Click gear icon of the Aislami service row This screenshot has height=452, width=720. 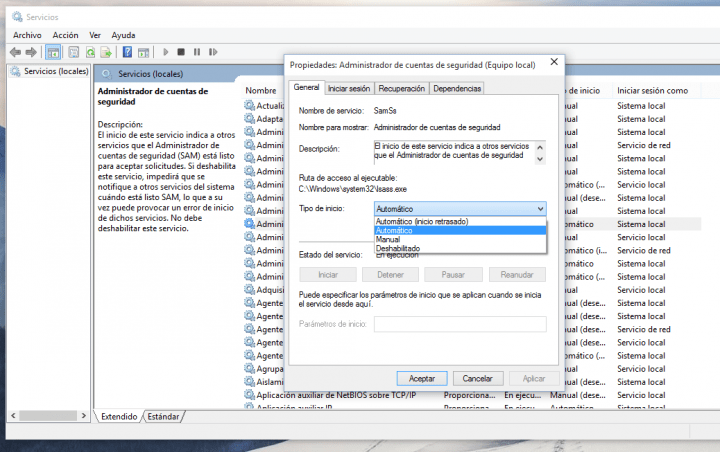(249, 381)
